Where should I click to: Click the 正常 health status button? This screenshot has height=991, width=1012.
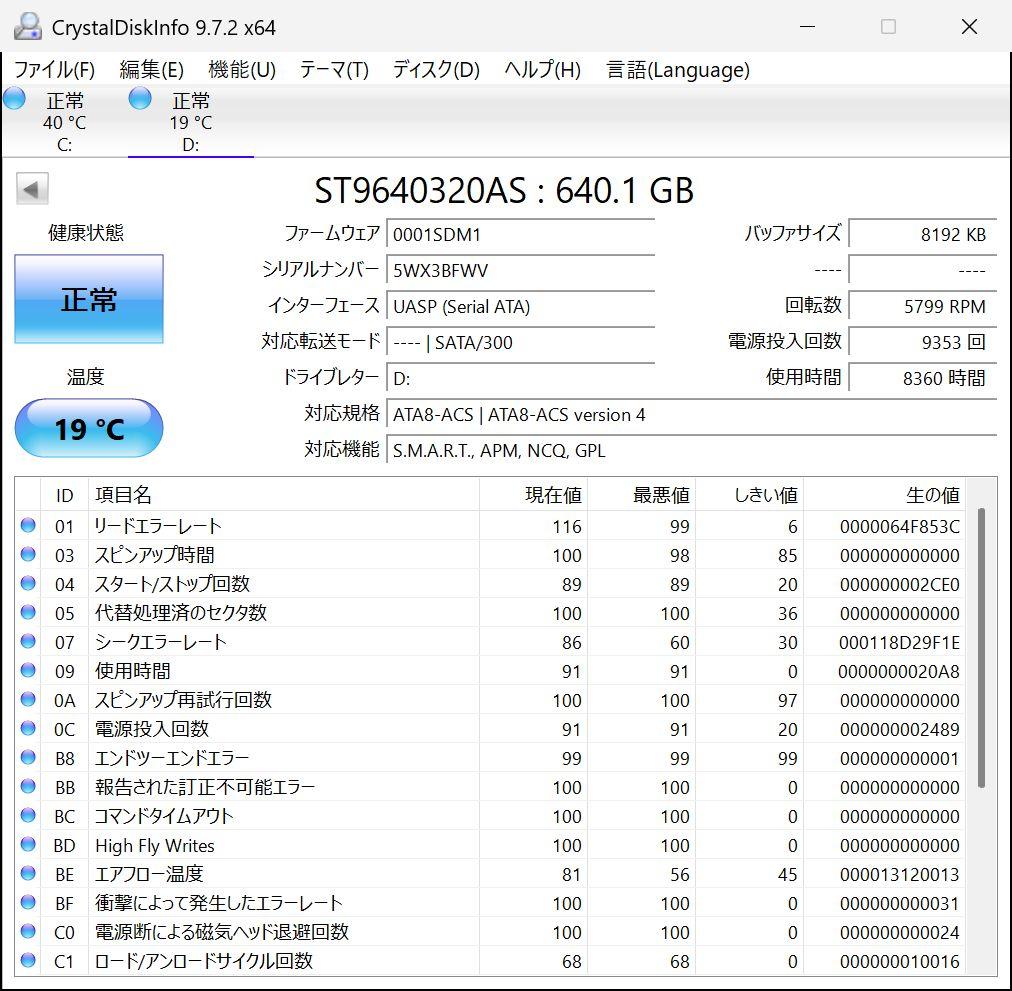(89, 299)
